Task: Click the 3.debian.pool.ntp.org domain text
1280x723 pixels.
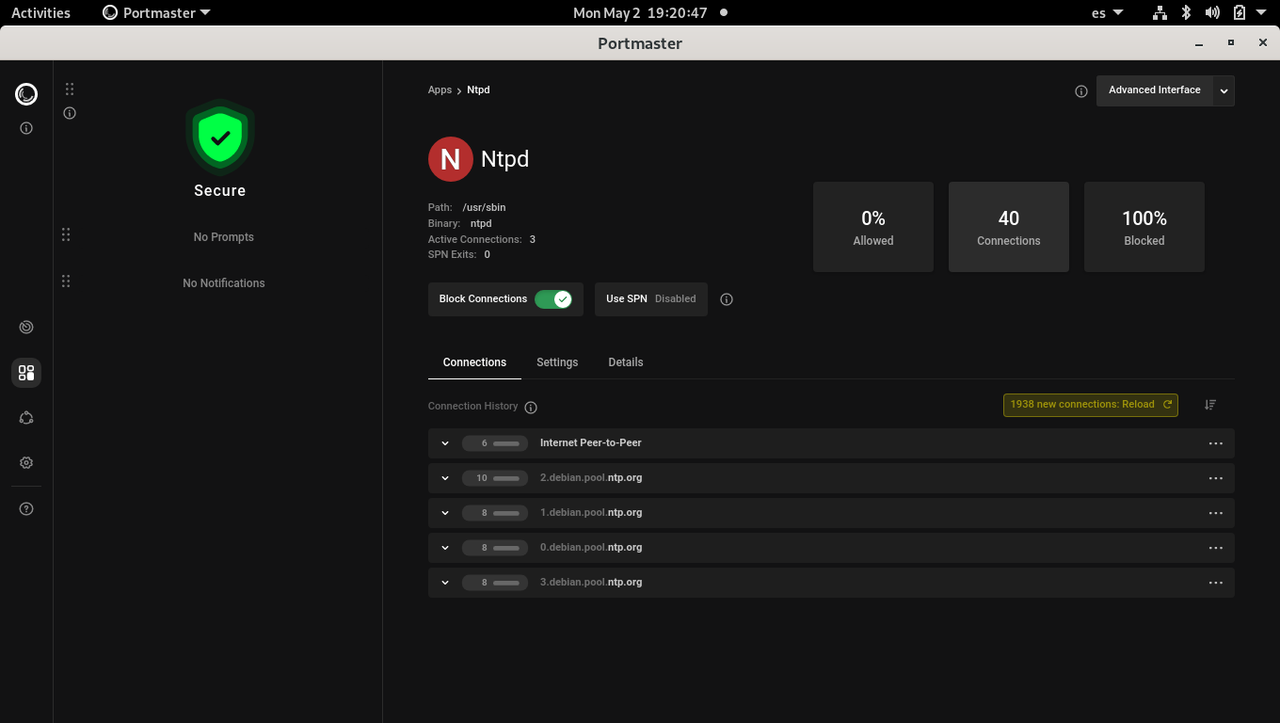Action: 591,583
